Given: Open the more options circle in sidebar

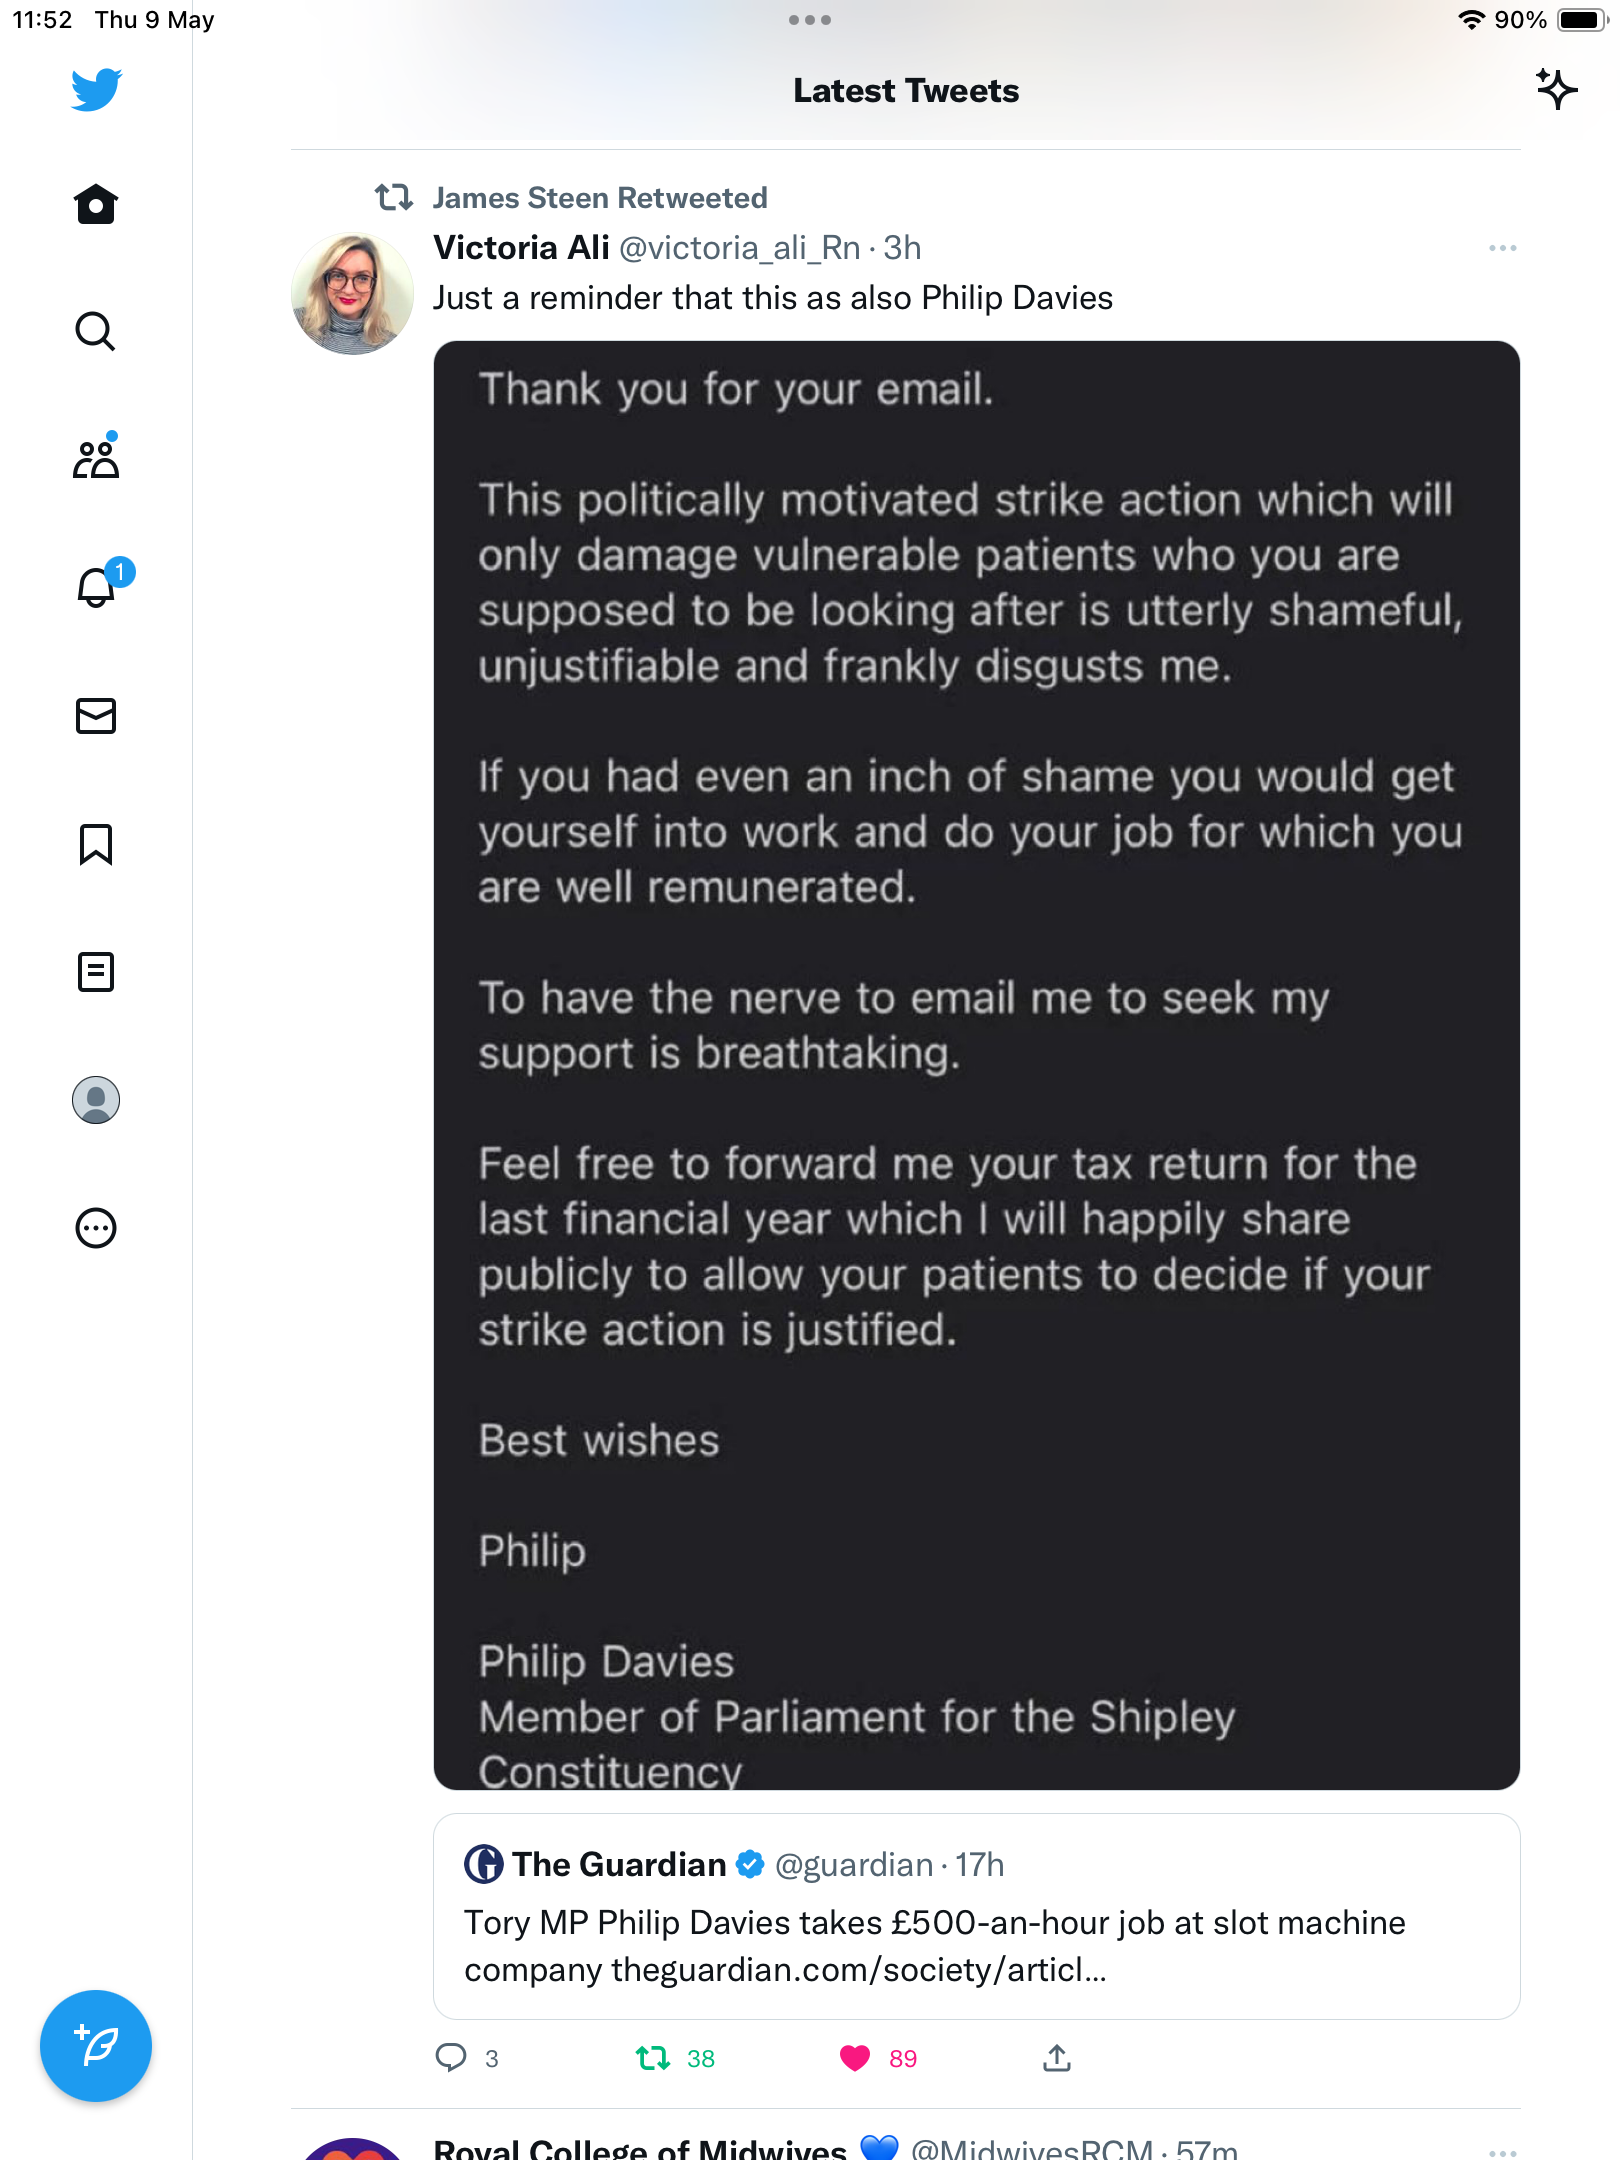Looking at the screenshot, I should tap(96, 1228).
